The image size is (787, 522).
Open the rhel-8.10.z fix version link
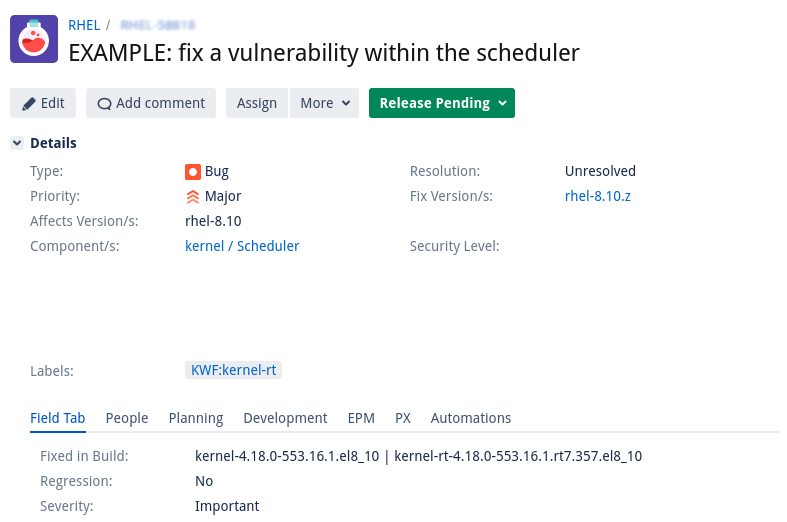click(597, 196)
